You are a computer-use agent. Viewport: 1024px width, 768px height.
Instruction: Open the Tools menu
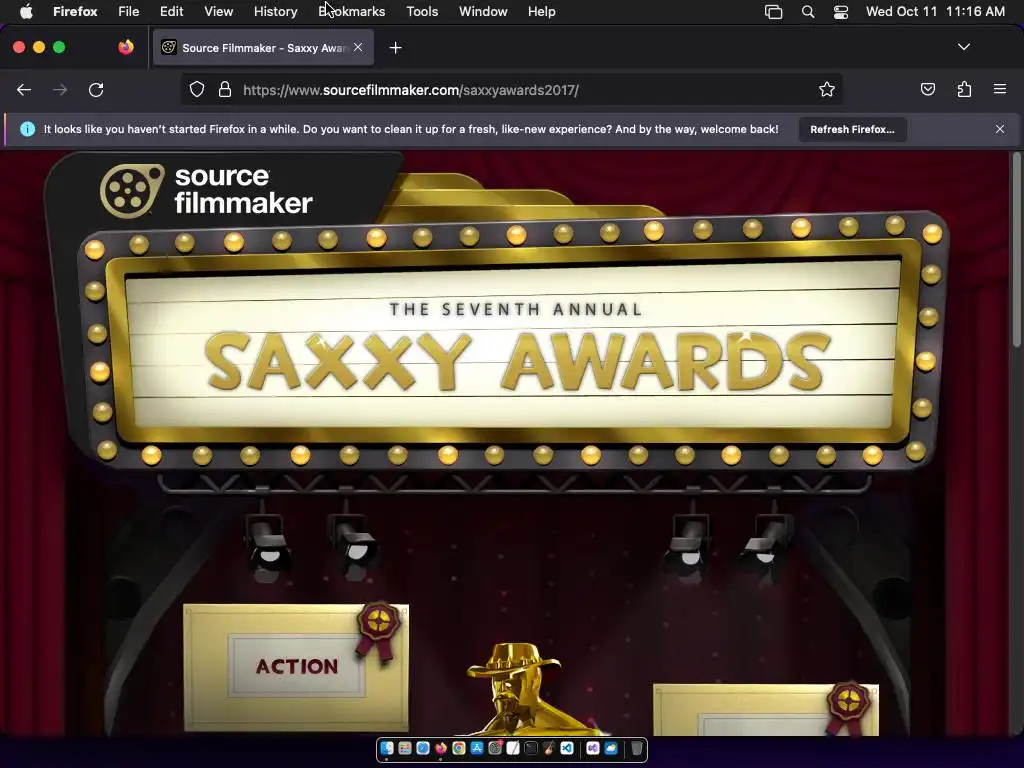[x=422, y=11]
